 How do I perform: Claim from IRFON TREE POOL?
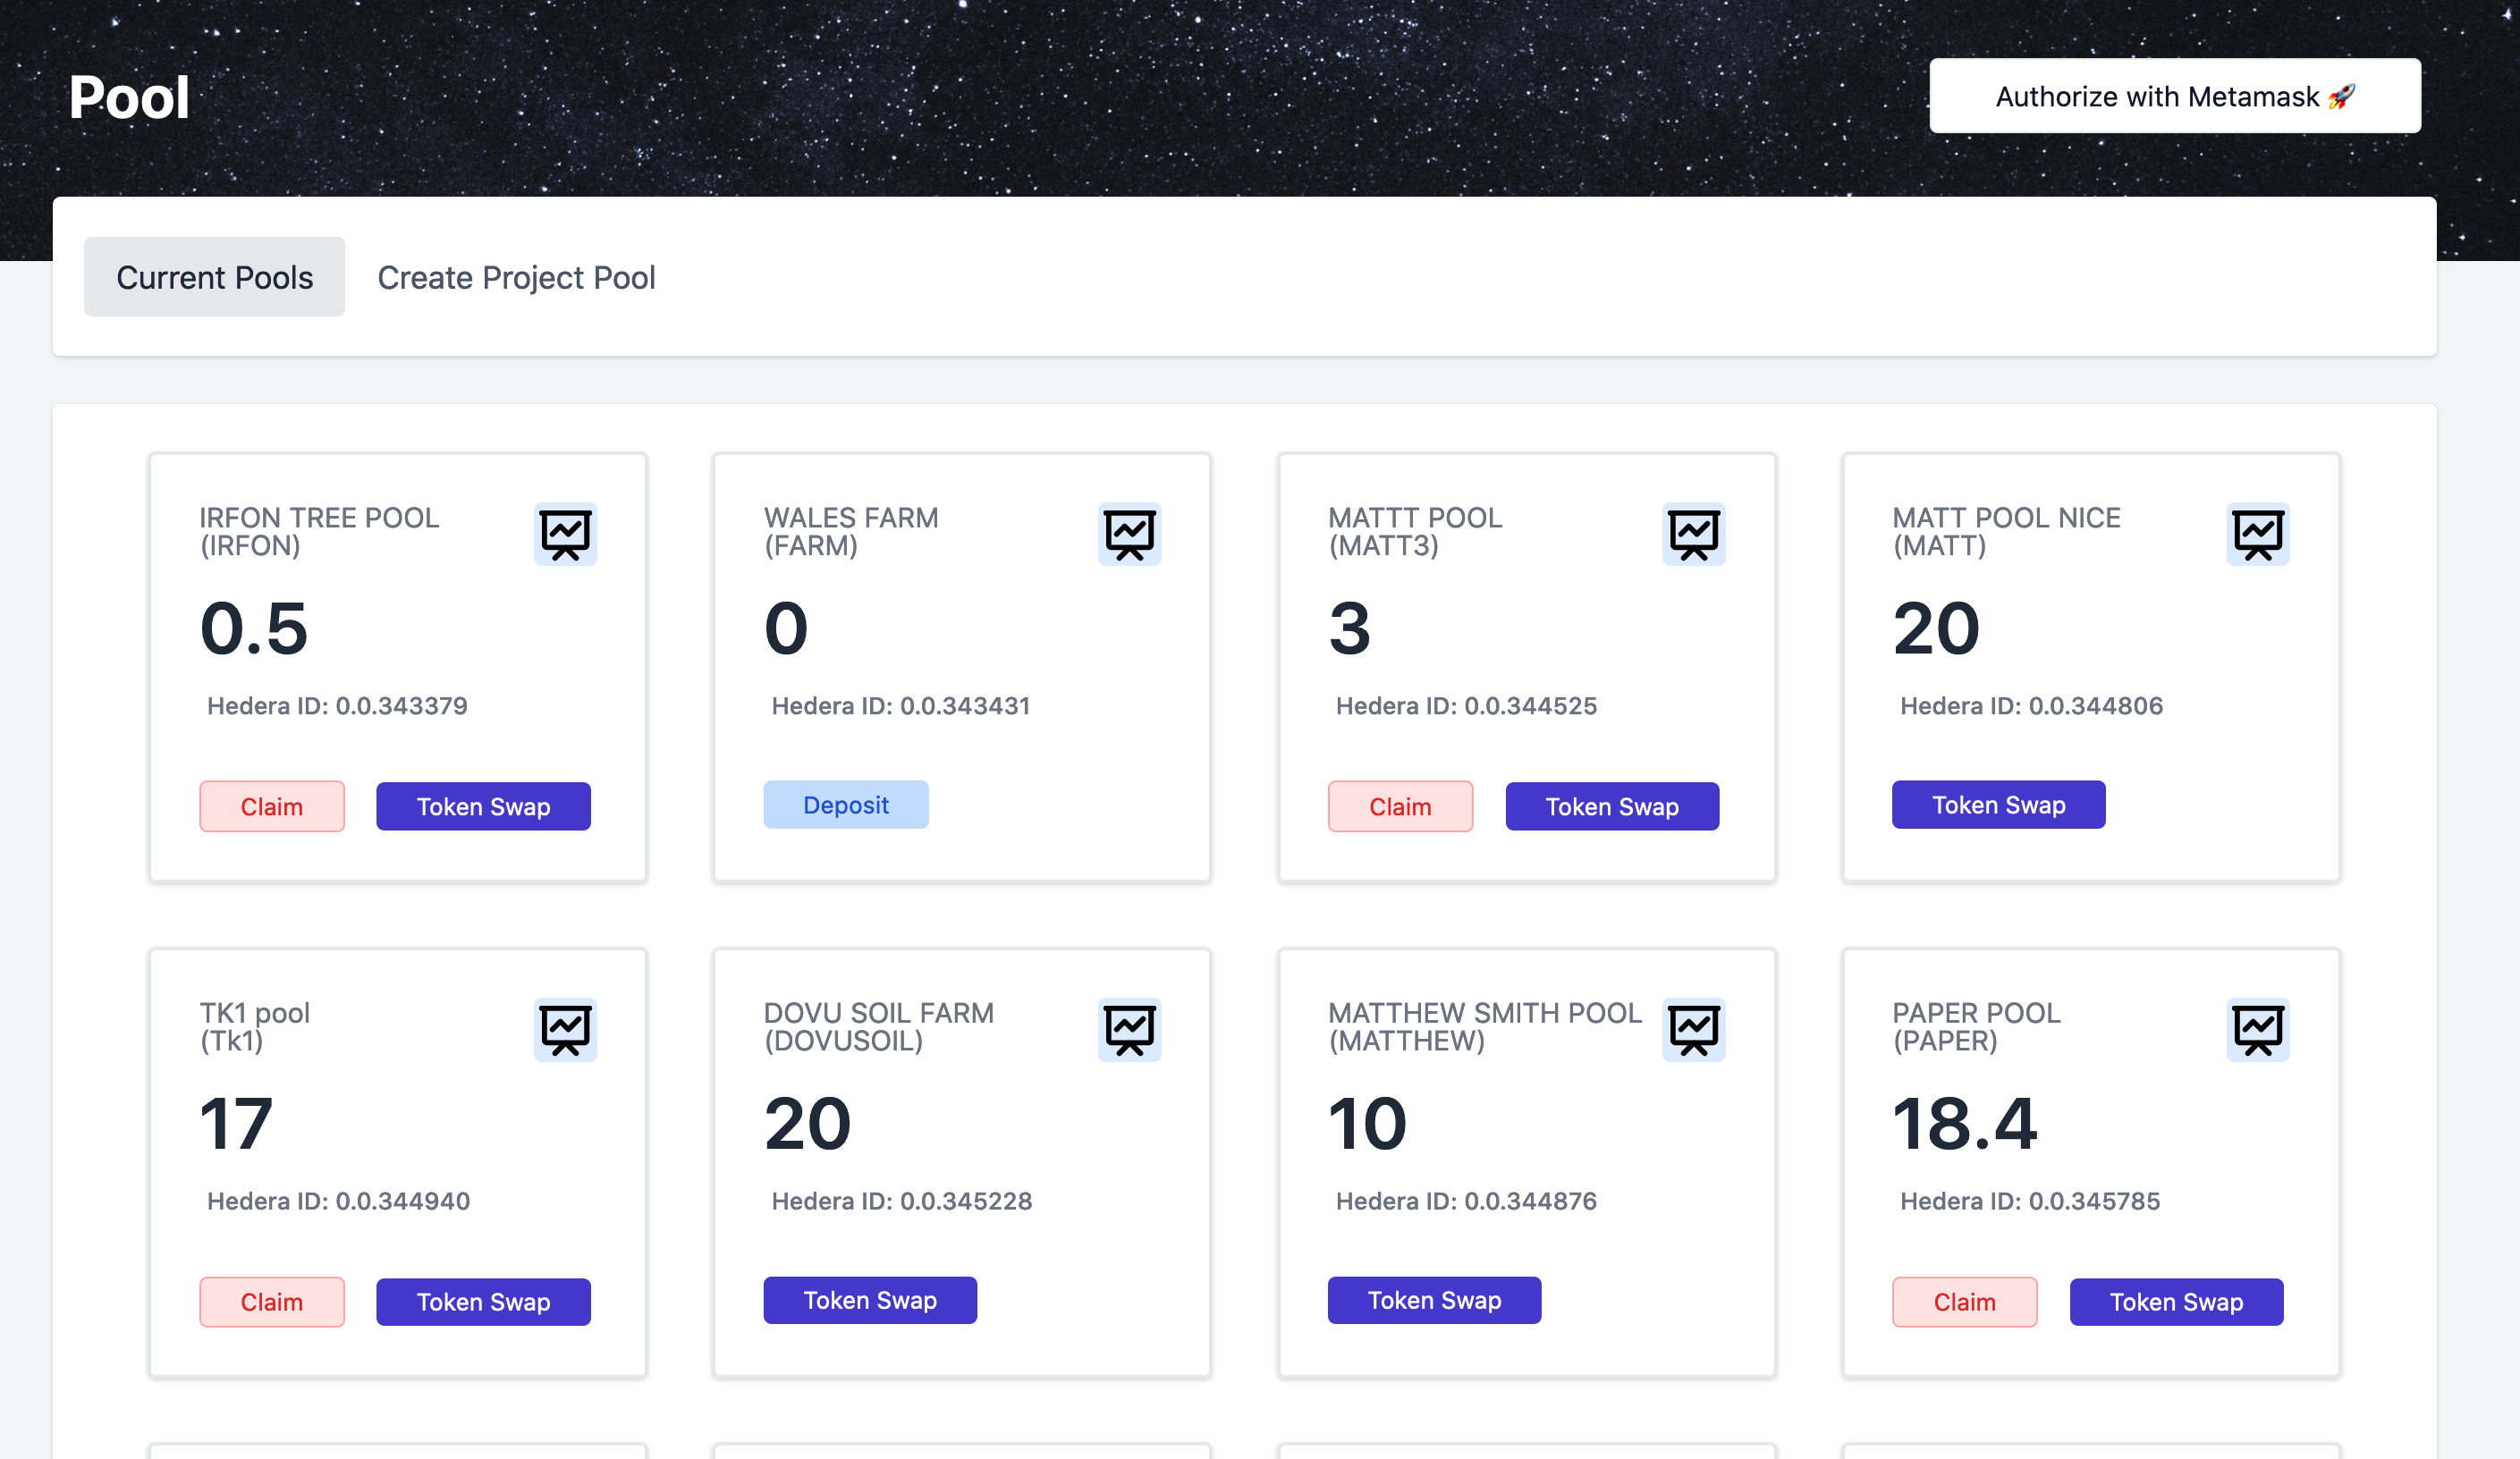[271, 806]
